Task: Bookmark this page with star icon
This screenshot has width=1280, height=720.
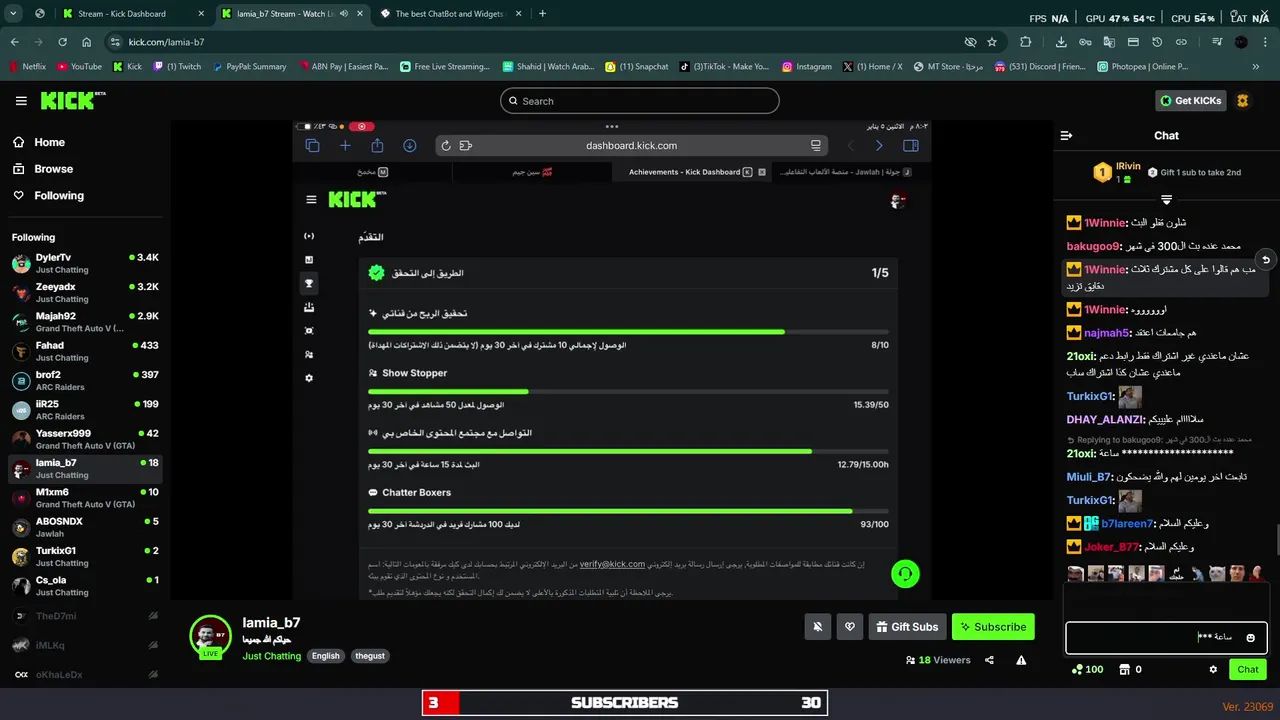Action: coord(992,42)
